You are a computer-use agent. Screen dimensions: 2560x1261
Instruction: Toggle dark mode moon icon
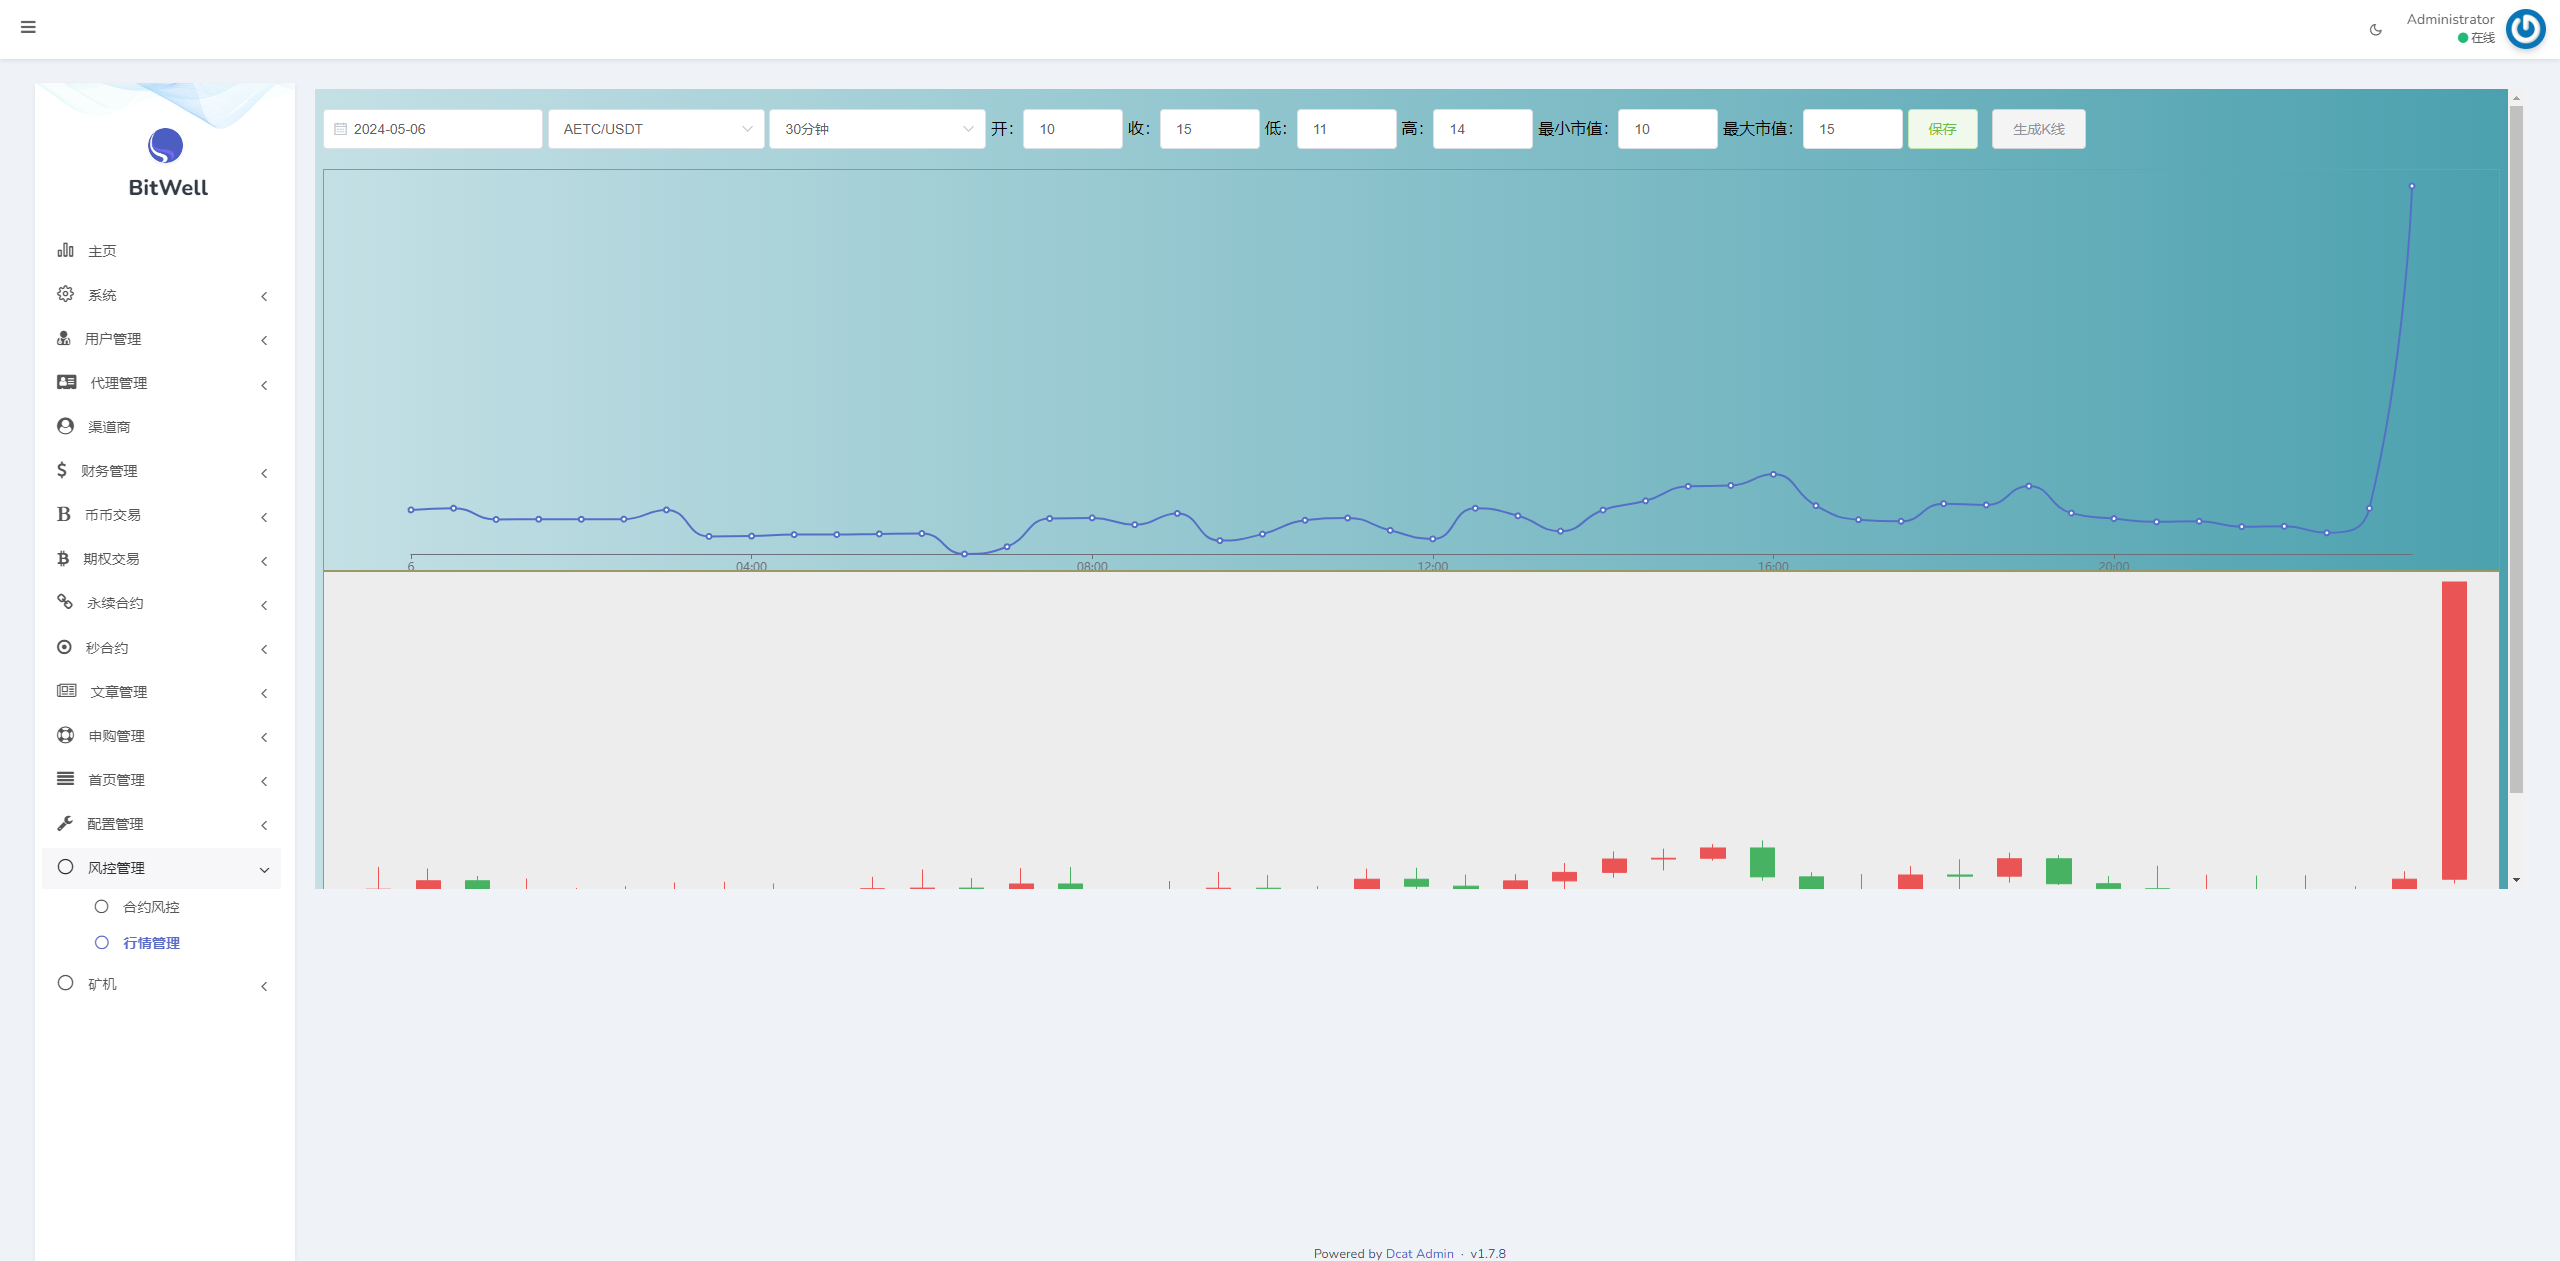tap(2375, 30)
